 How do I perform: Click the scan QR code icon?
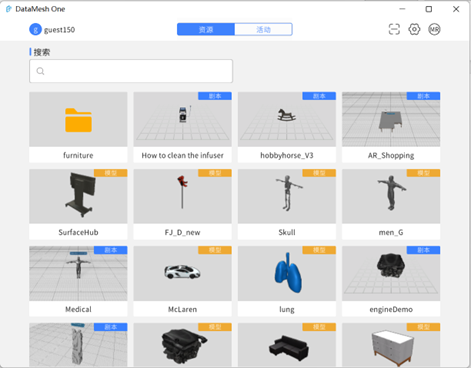[x=394, y=29]
